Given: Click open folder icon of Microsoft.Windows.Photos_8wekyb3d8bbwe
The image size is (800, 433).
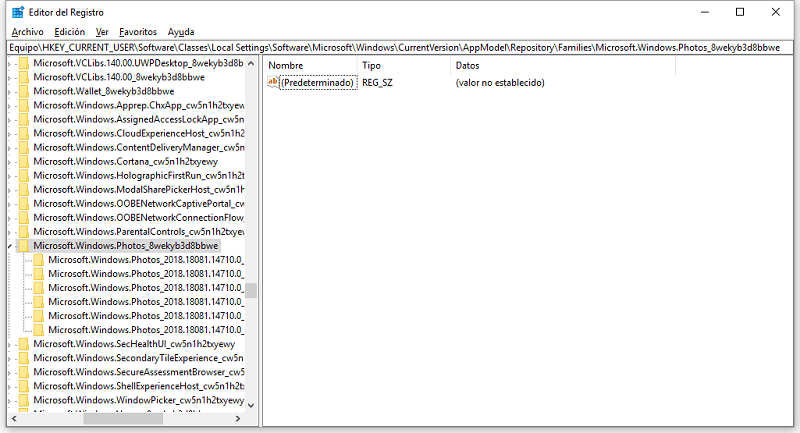Looking at the screenshot, I should point(23,245).
